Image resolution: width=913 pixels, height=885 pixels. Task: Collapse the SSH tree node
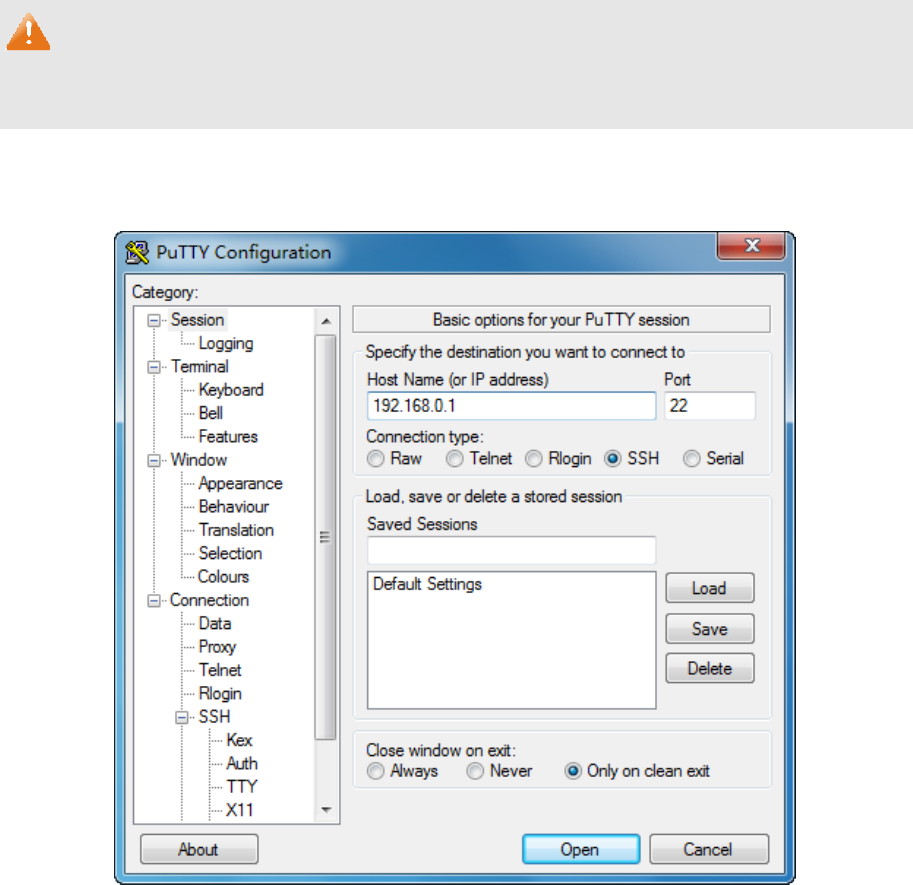pos(182,717)
